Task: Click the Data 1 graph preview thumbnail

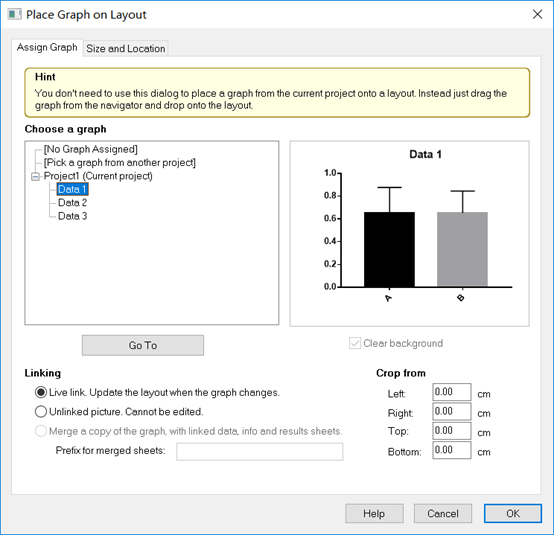Action: 409,234
